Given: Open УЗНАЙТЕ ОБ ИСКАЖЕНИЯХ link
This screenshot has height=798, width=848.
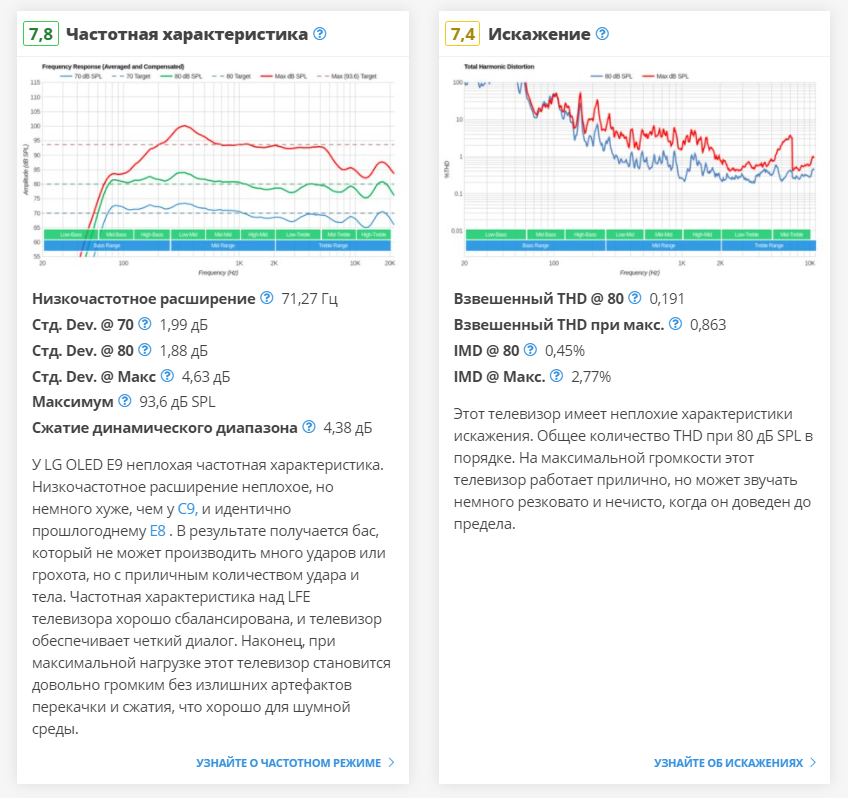Looking at the screenshot, I should tap(728, 763).
